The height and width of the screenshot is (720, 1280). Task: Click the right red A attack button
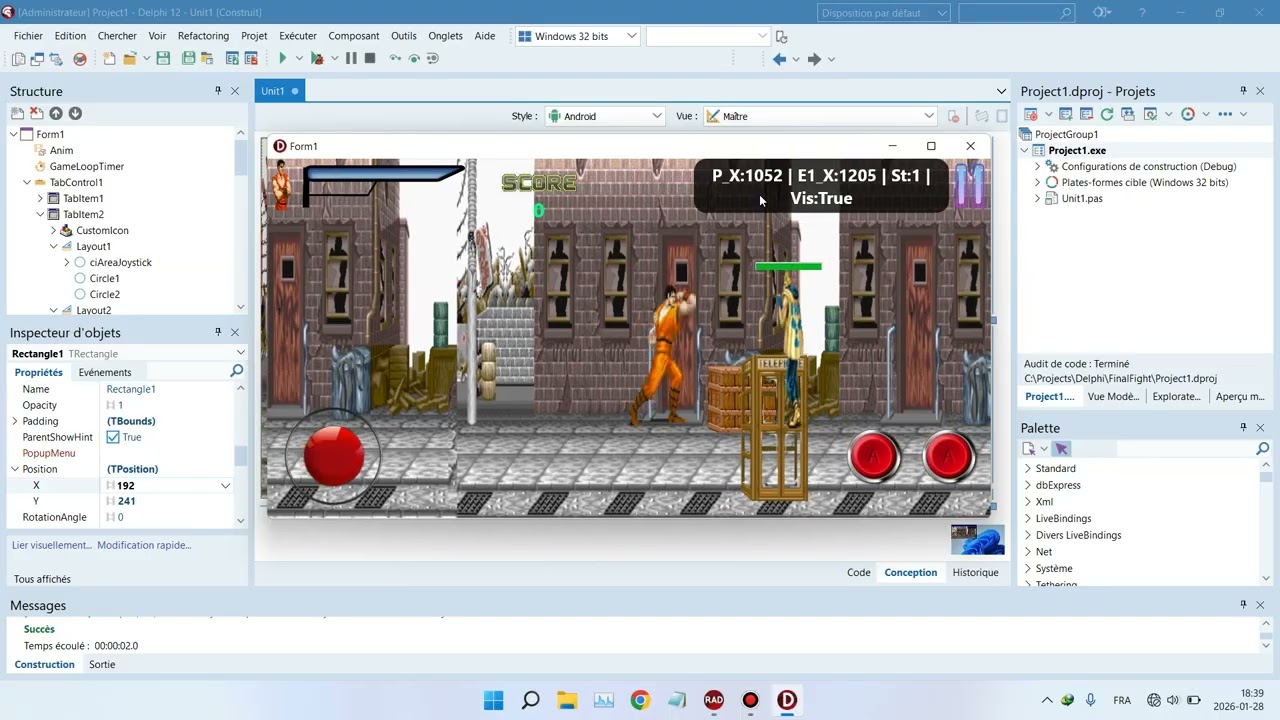coord(948,456)
